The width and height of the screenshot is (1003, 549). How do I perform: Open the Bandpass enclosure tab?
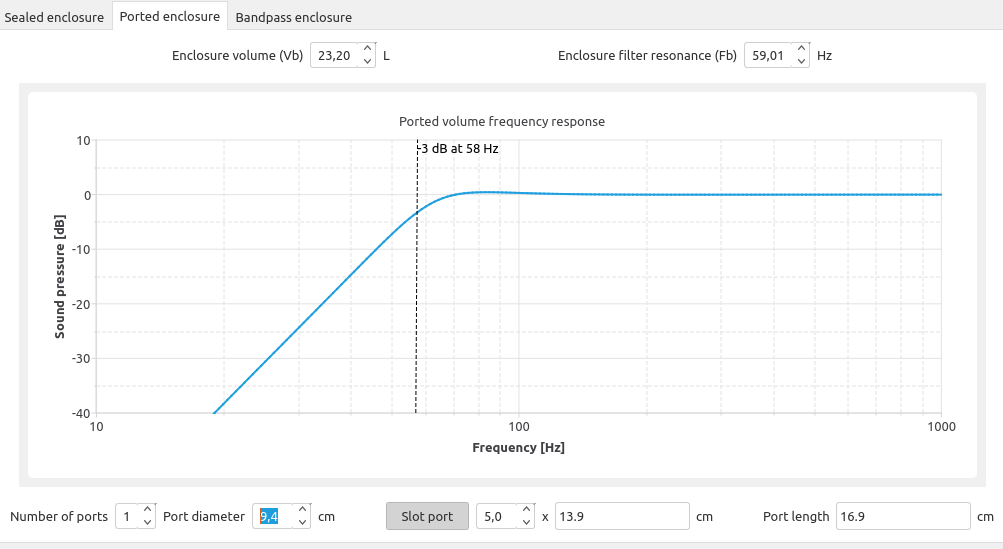coord(294,17)
